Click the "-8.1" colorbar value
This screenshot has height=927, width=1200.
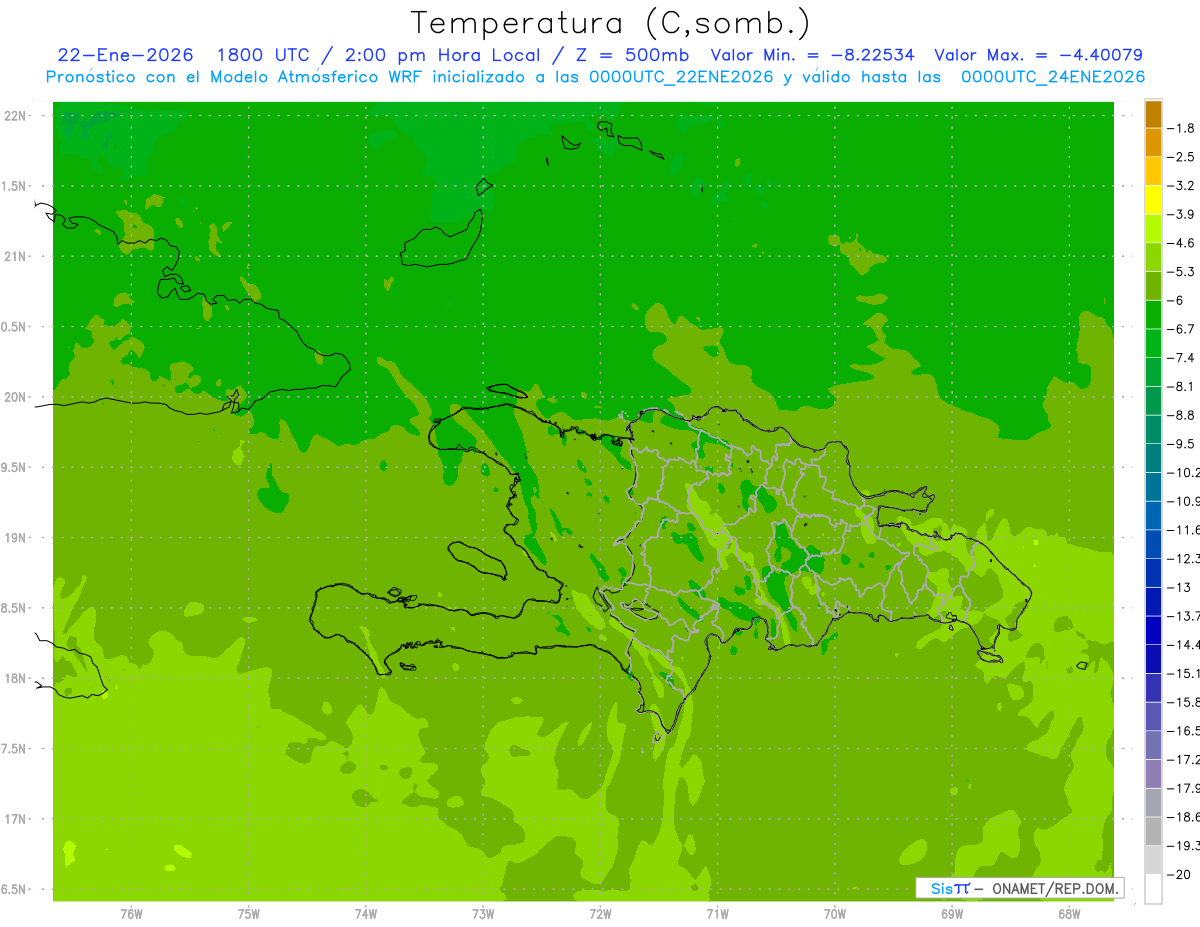1182,386
